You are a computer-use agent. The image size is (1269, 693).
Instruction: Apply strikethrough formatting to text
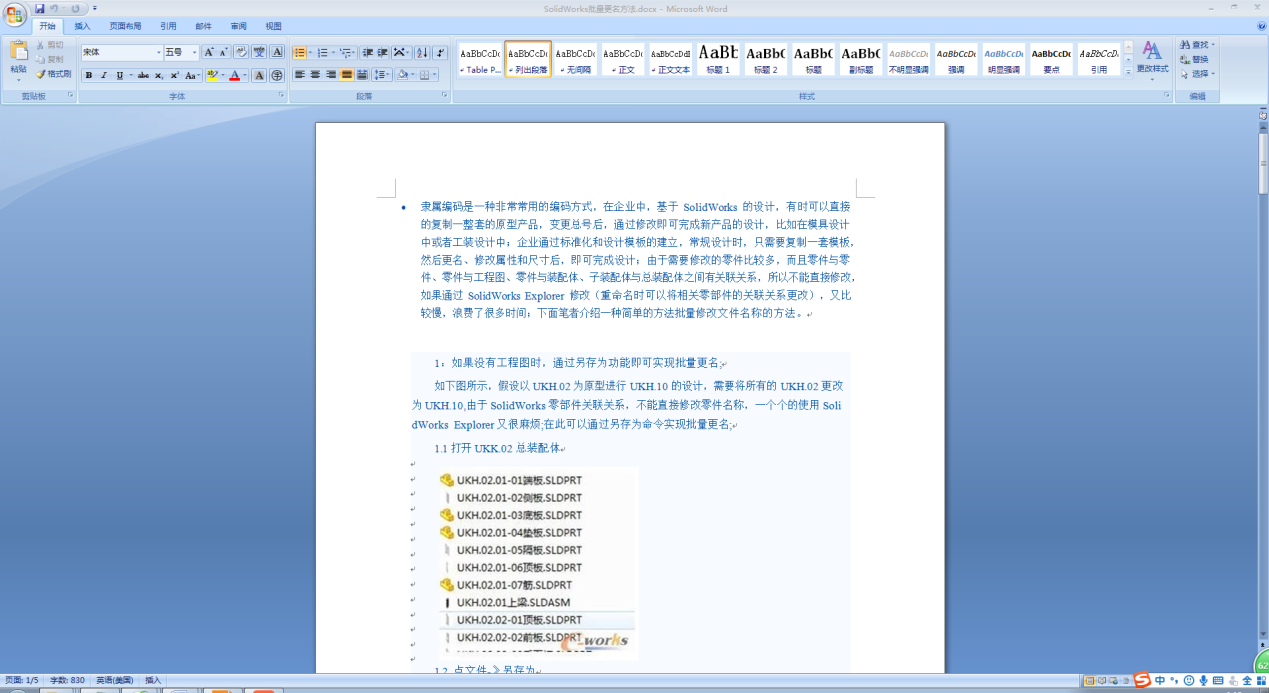tap(144, 75)
